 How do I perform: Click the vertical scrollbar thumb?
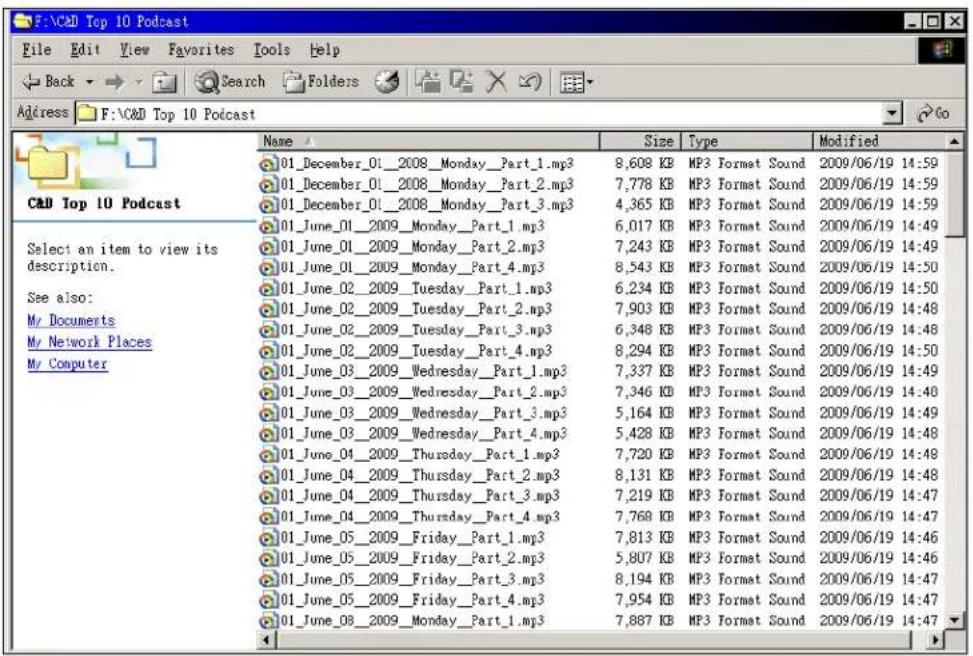(x=956, y=194)
